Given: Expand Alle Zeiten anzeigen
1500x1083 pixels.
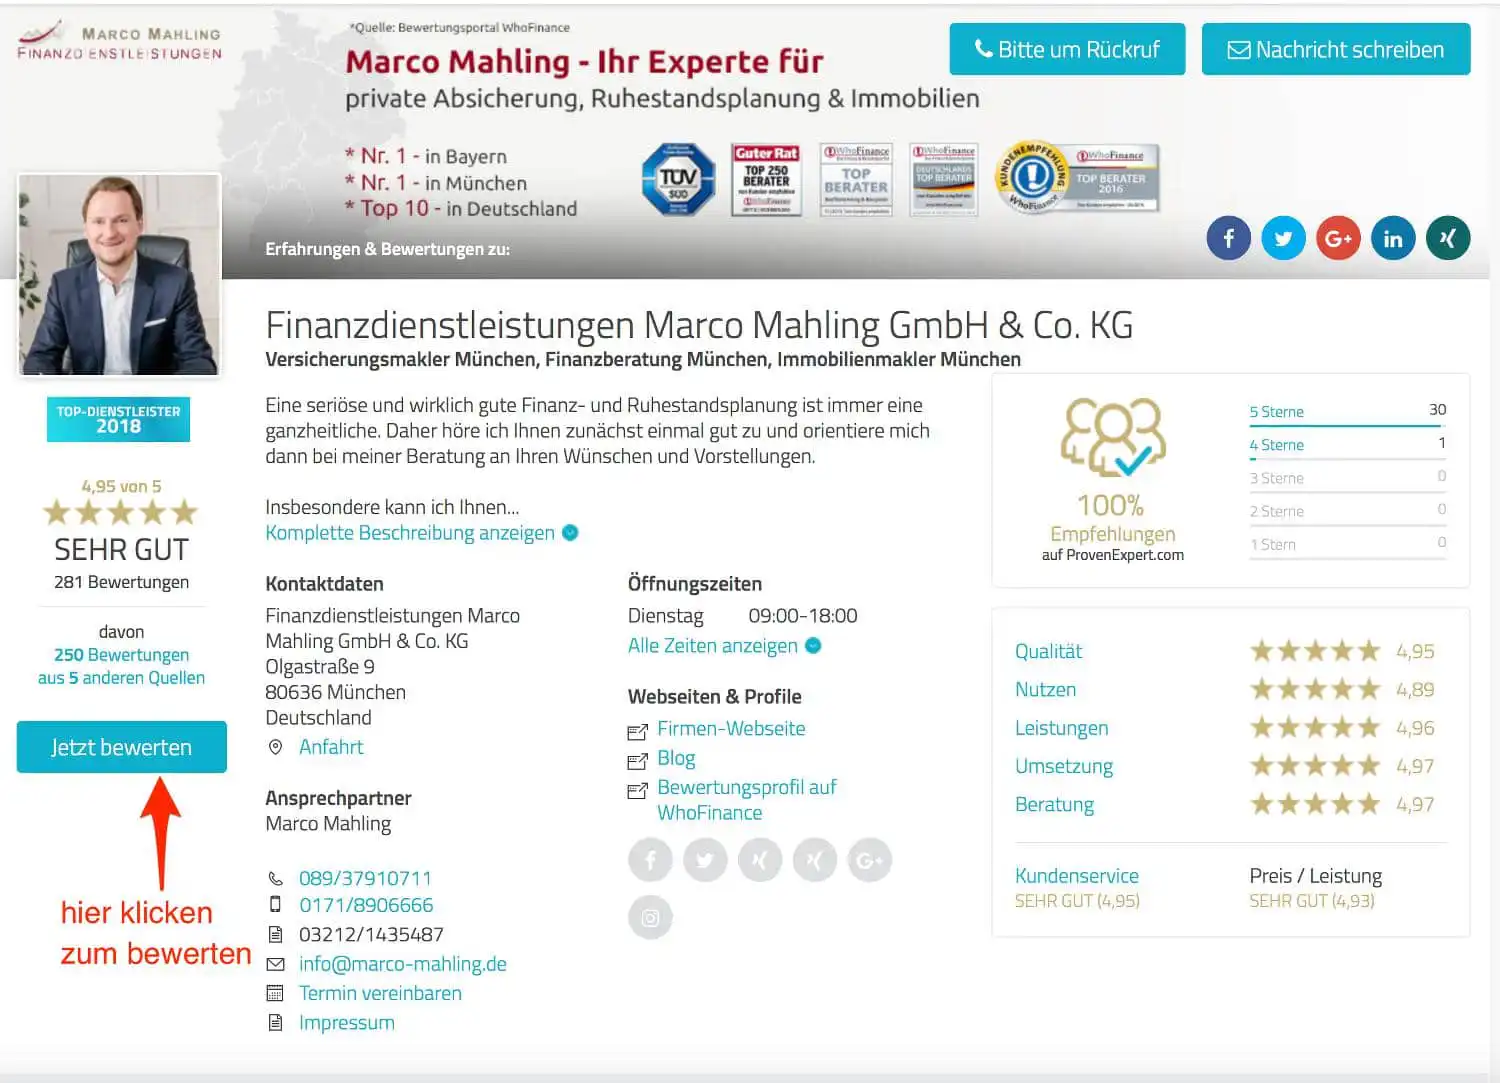Looking at the screenshot, I should click(713, 646).
